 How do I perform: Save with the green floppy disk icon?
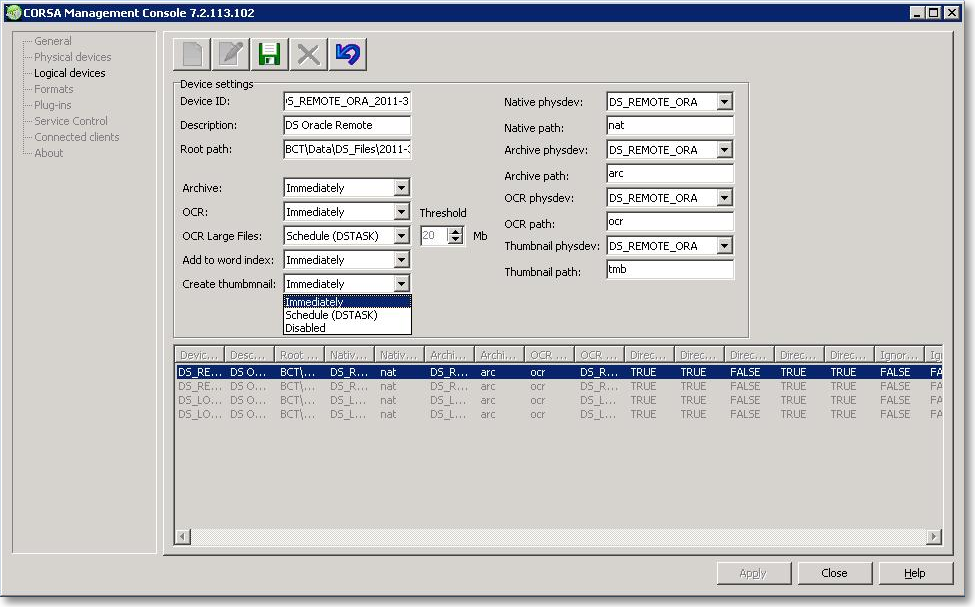(269, 54)
